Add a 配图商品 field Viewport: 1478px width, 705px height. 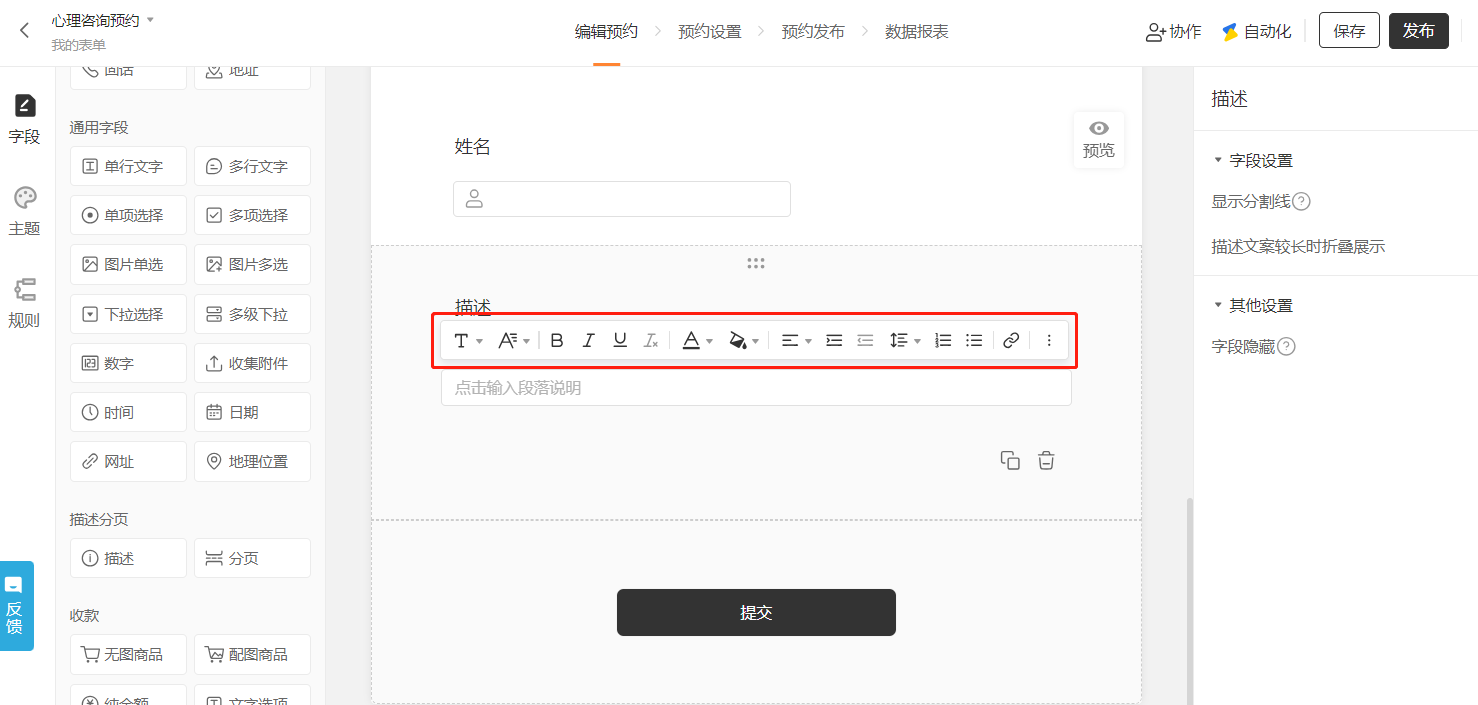click(252, 654)
